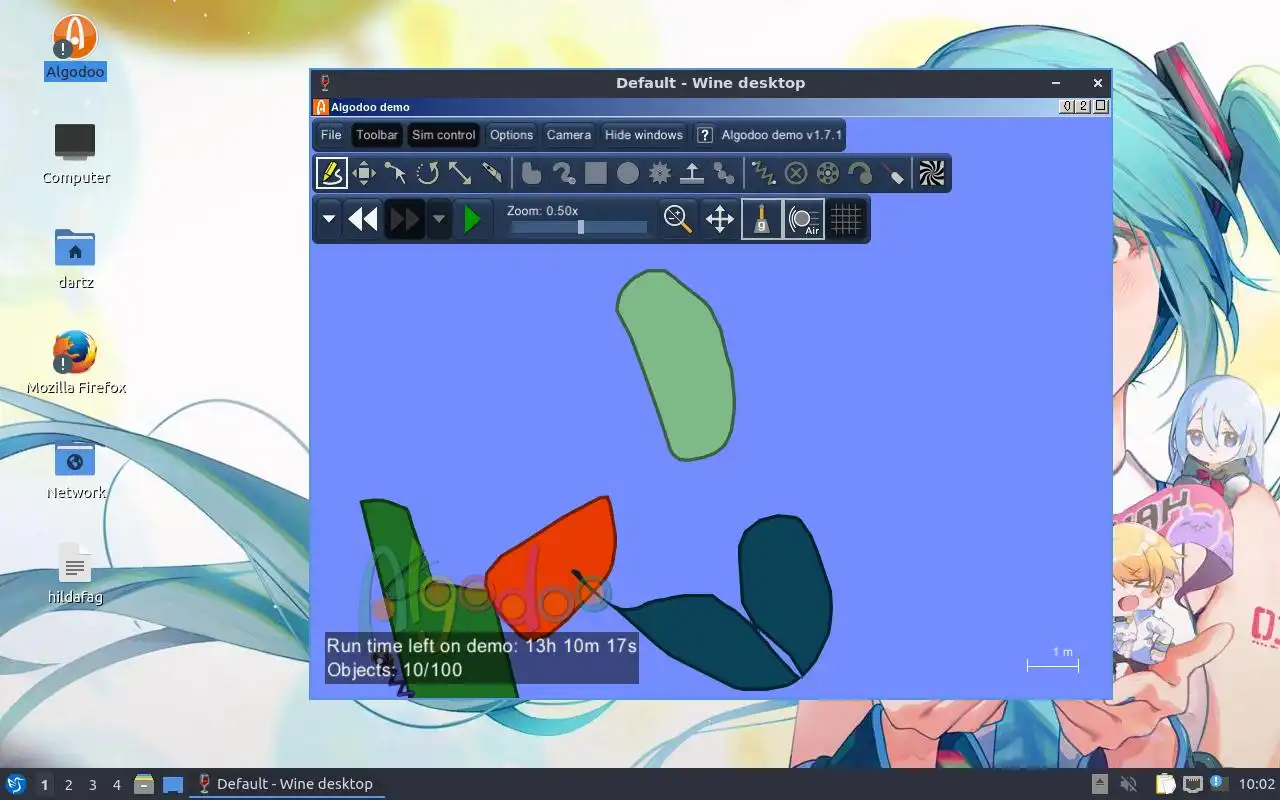
Task: Select the Fixate tool
Action: pos(796,174)
